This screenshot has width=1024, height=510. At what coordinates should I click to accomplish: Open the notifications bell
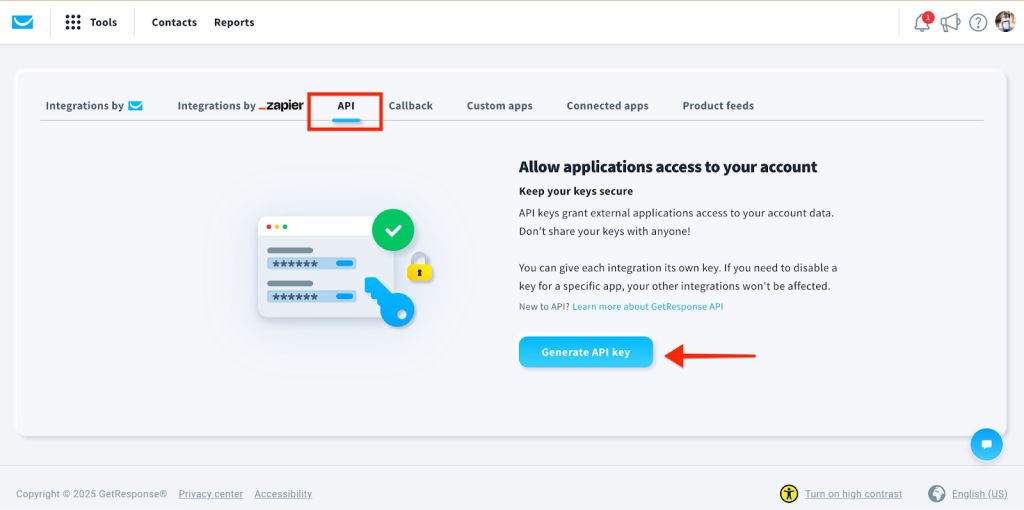pos(922,22)
